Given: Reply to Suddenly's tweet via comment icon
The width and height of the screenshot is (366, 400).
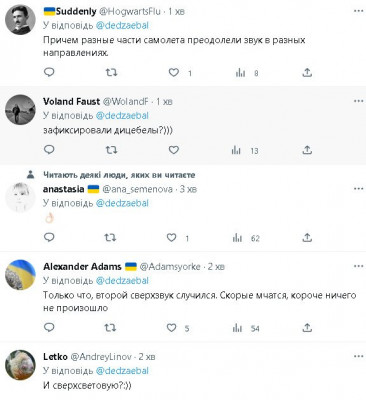Looking at the screenshot, I should coord(49,72).
